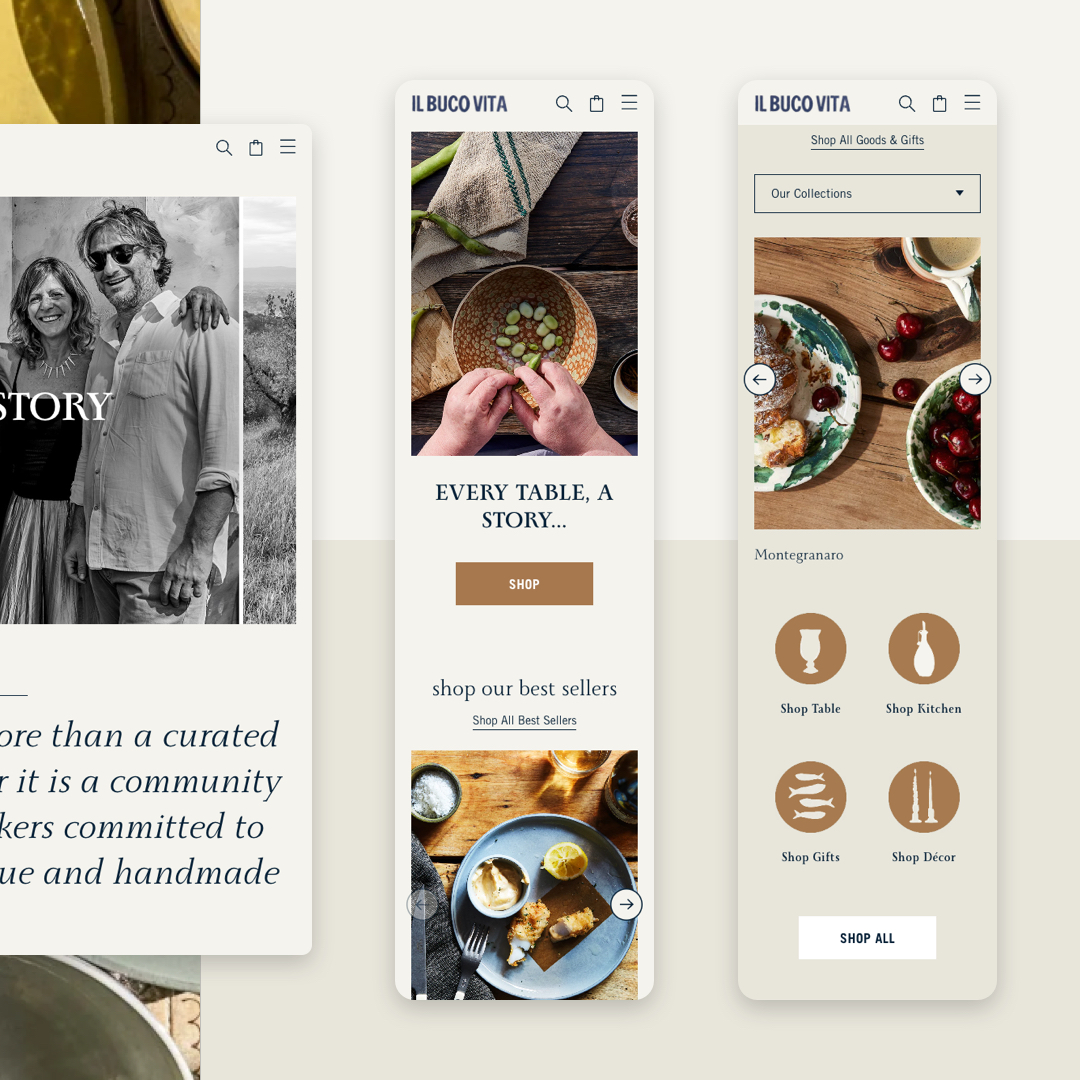This screenshot has width=1080, height=1080.
Task: Select the Shop Gifts fish icon
Action: (x=811, y=797)
